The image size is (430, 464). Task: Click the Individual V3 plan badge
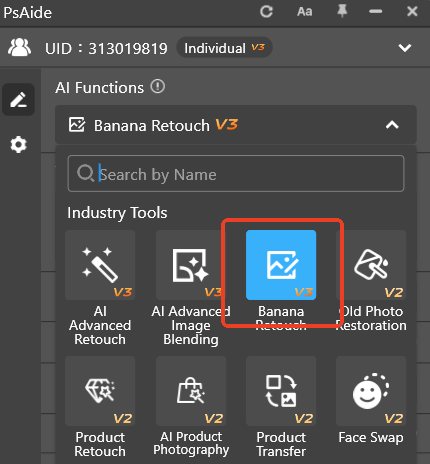[x=224, y=48]
